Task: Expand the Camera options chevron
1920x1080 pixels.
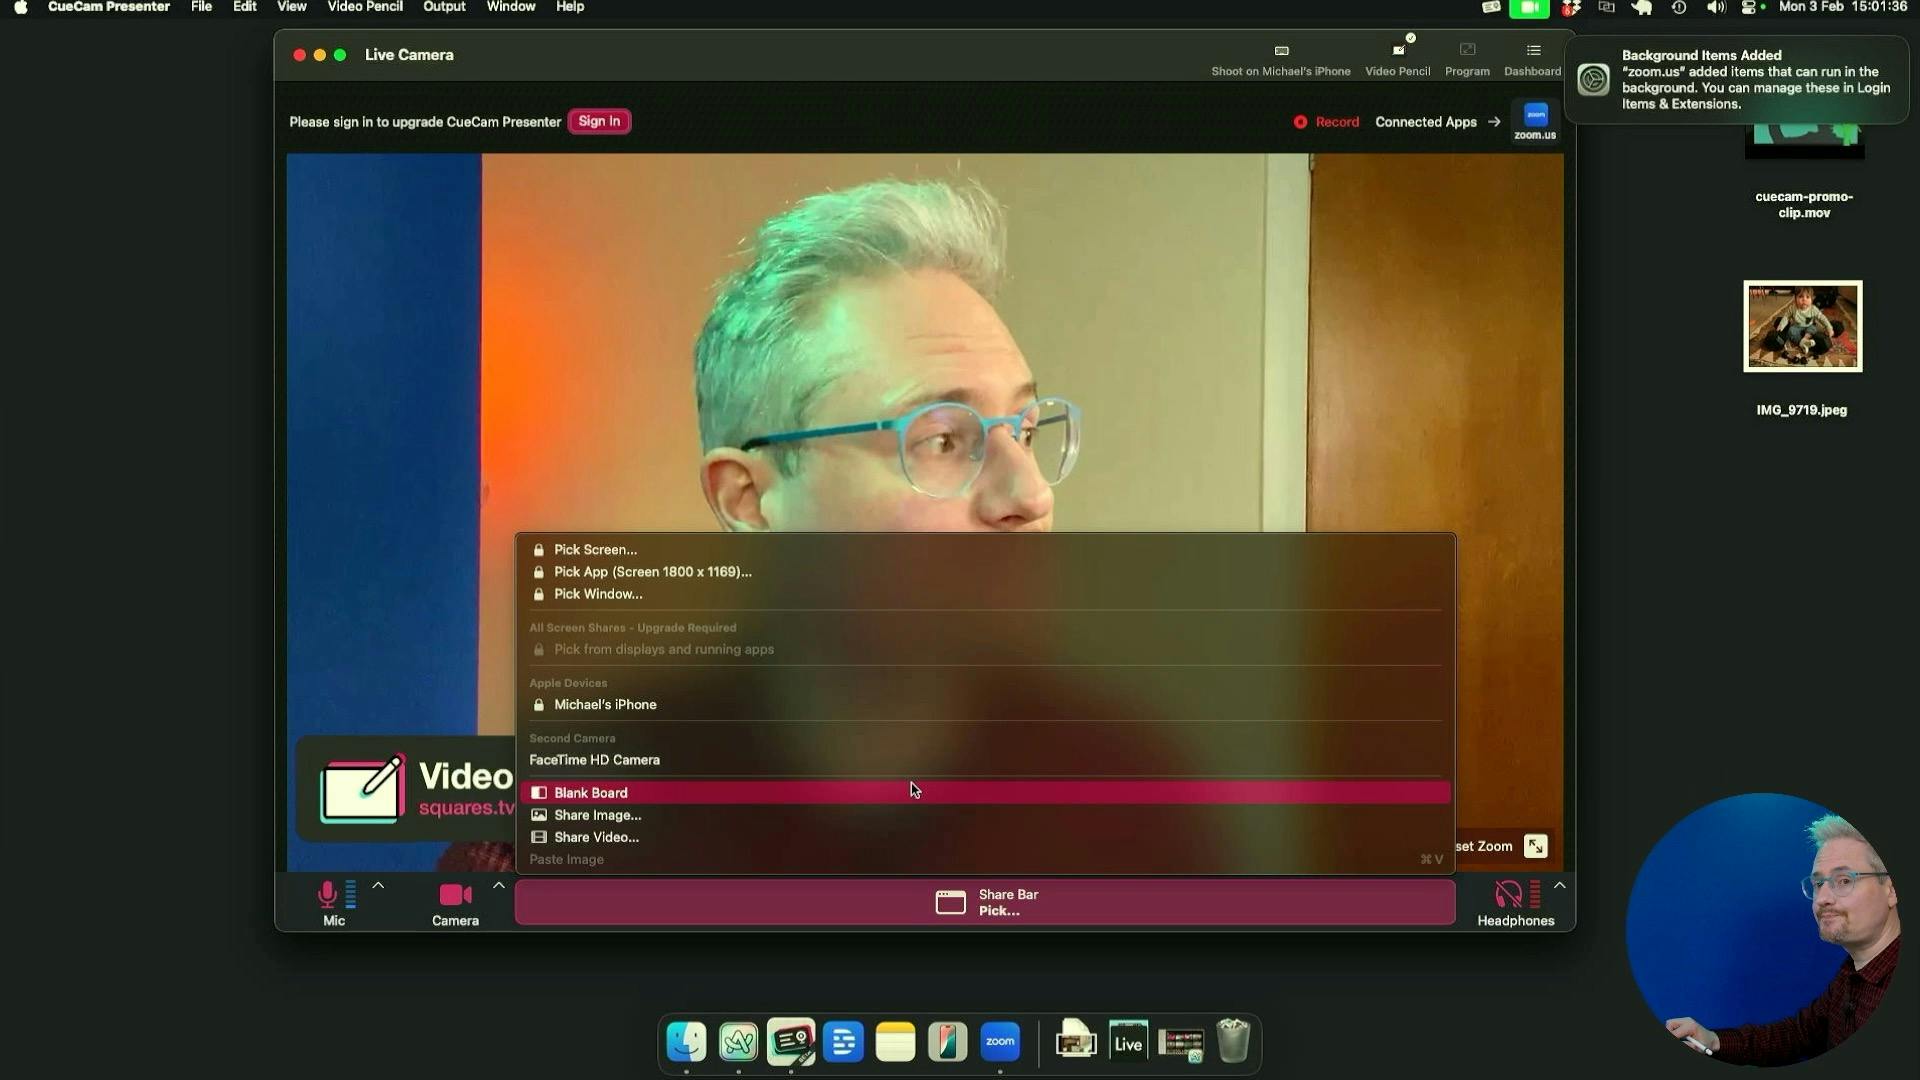Action: (498, 885)
